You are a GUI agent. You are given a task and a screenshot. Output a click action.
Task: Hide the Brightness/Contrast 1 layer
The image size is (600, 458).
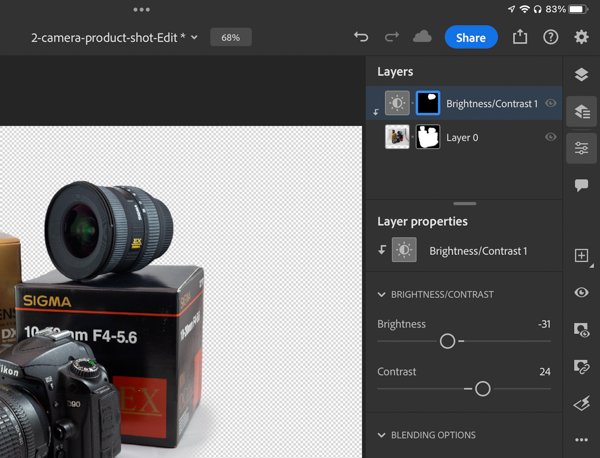point(551,103)
